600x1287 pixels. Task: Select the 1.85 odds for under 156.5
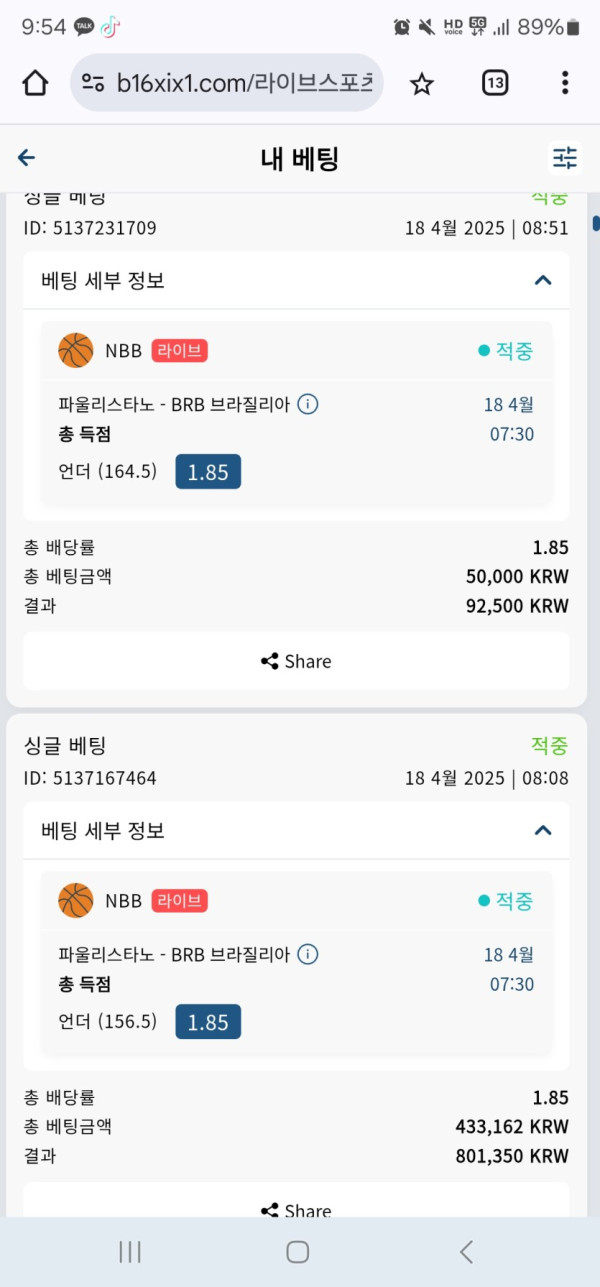(208, 1022)
